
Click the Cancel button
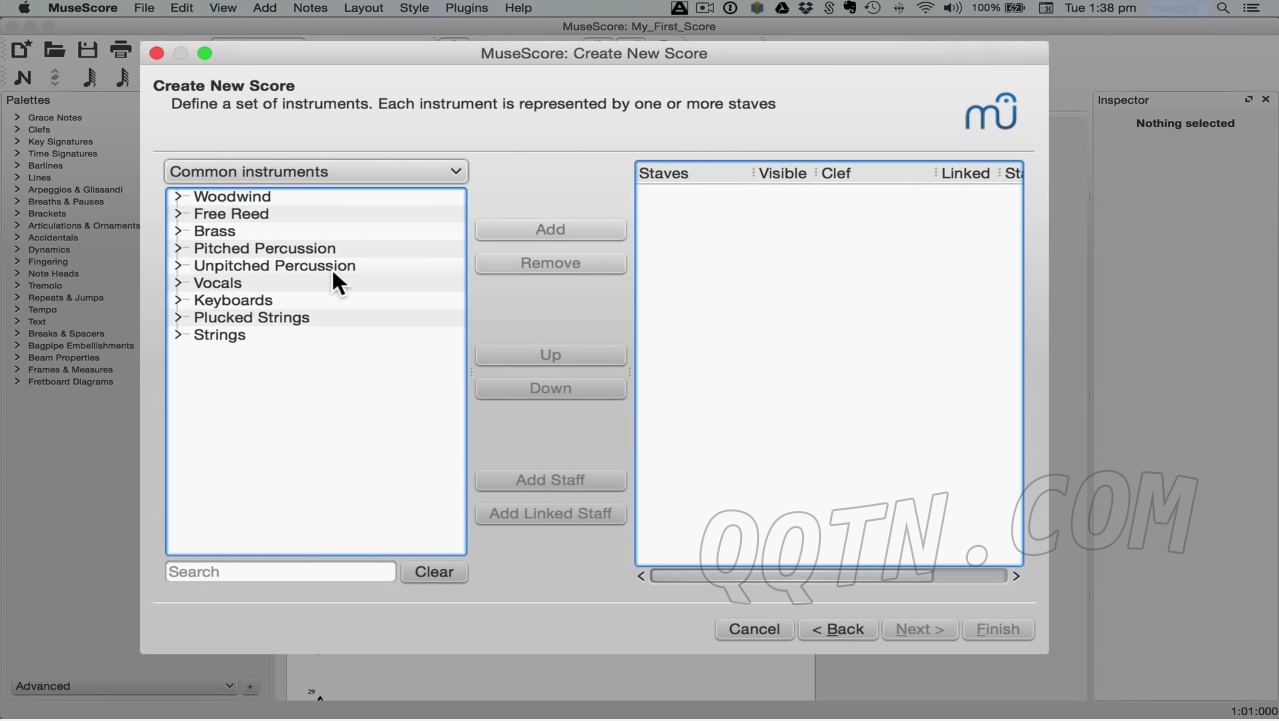[754, 629]
